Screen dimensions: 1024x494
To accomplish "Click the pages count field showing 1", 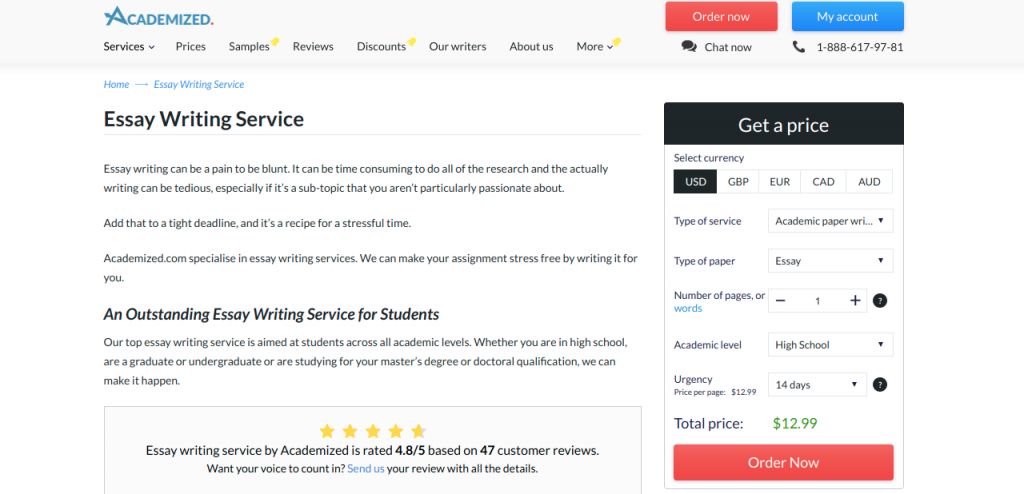I will pos(818,301).
